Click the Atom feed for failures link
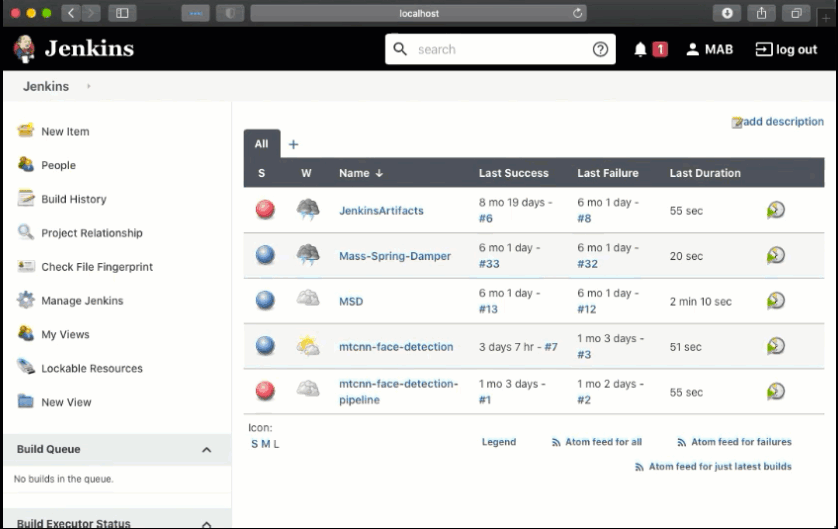This screenshot has height=529, width=838. pyautogui.click(x=740, y=442)
